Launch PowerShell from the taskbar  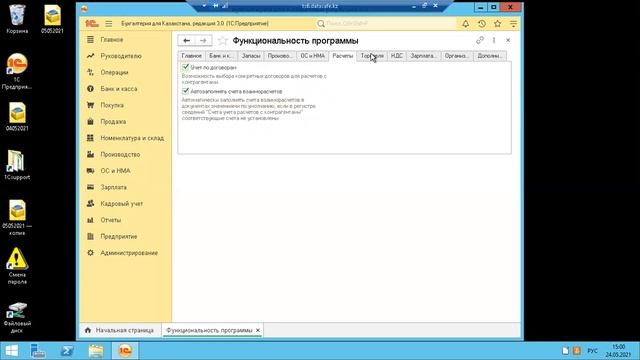click(67, 351)
